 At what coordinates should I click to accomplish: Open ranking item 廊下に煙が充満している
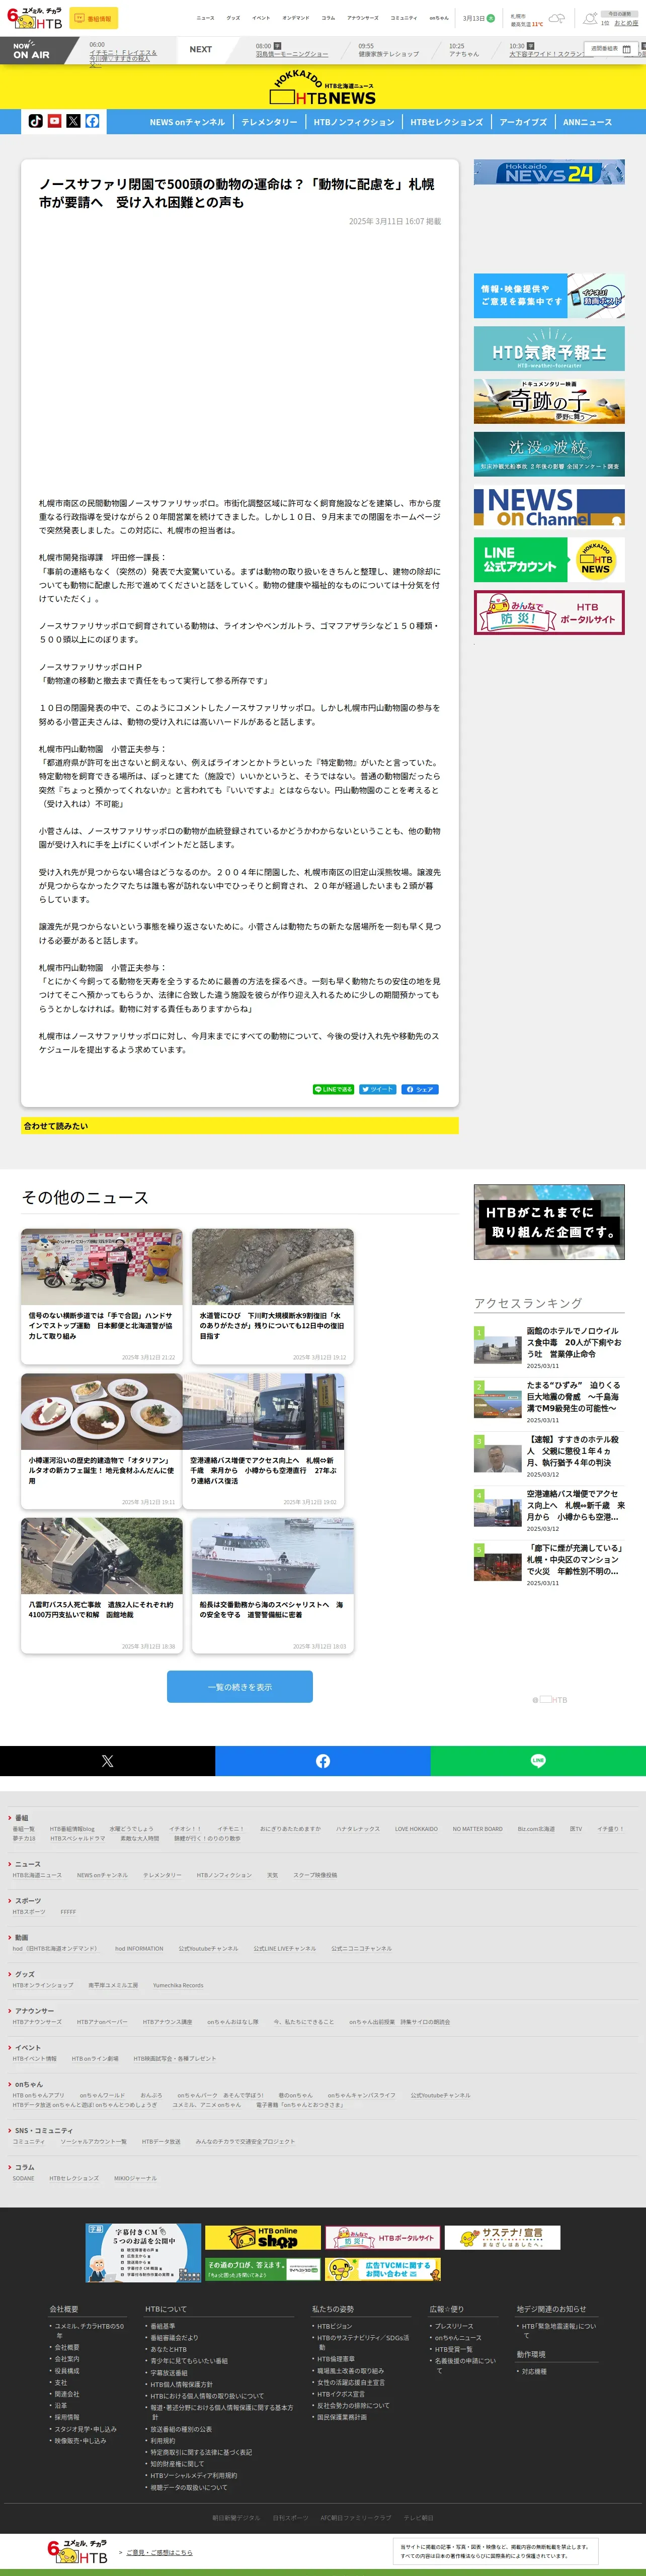[x=549, y=1564]
